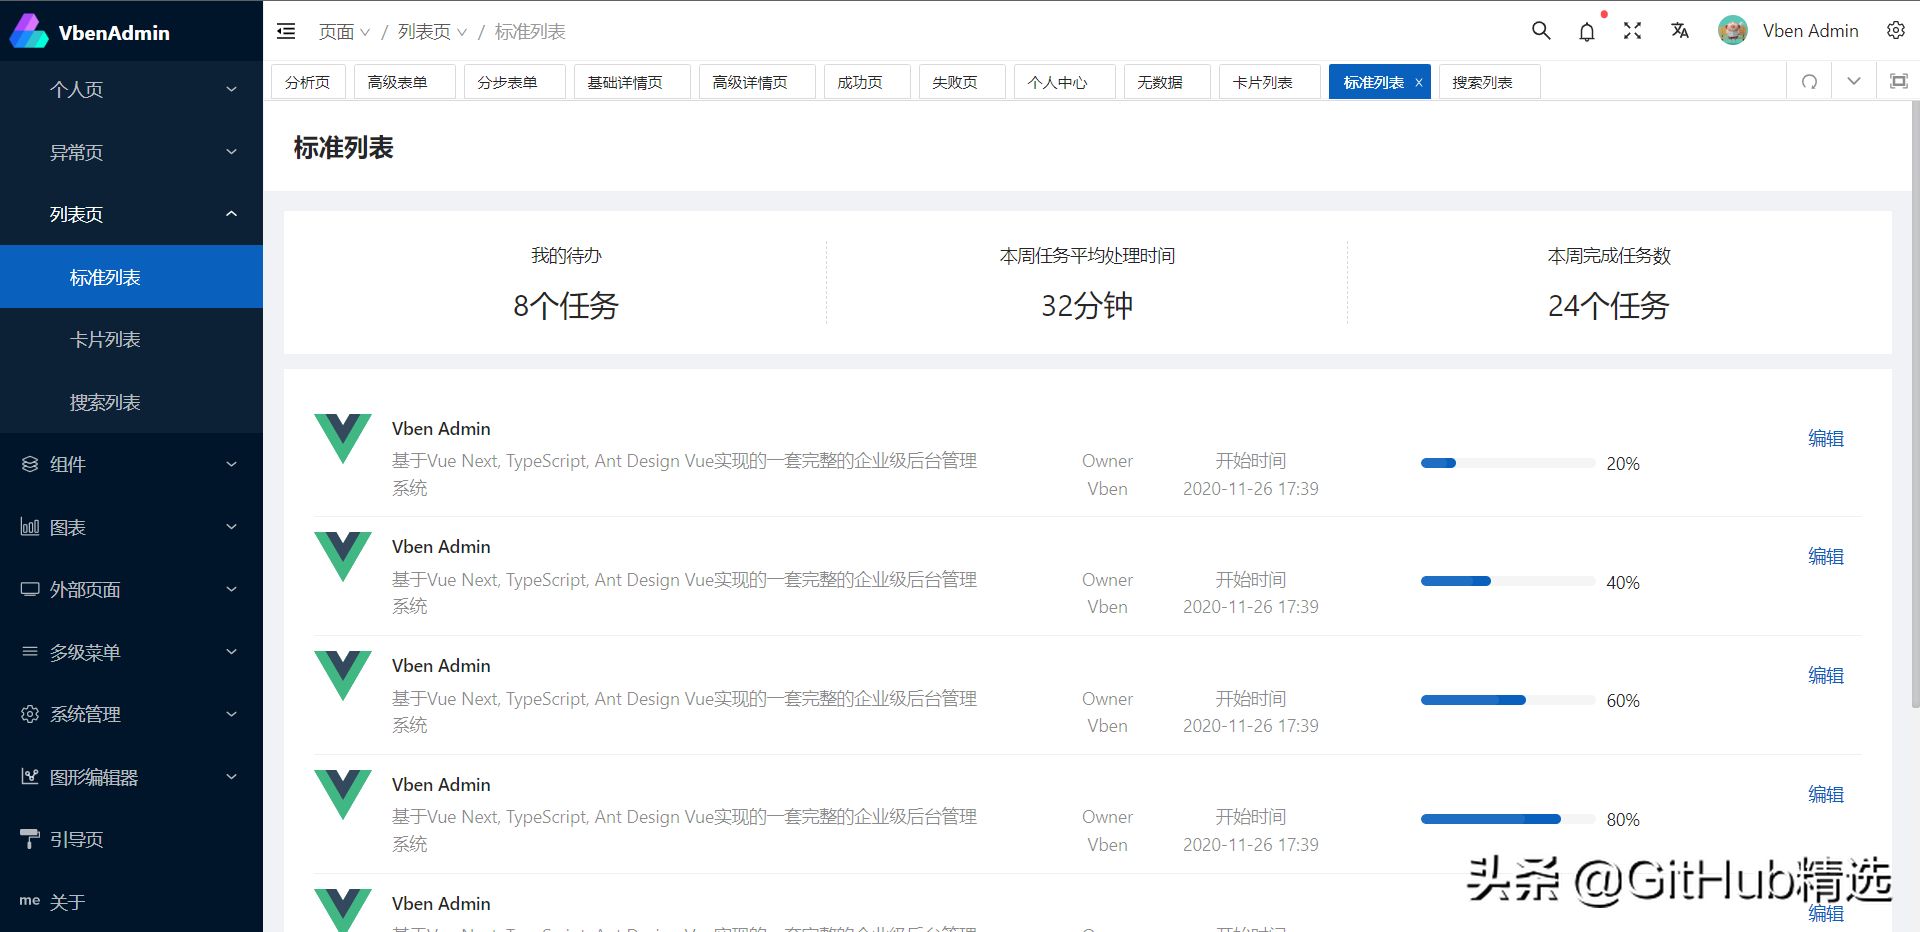Open the 页面 breadcrumb dropdown
Image resolution: width=1920 pixels, height=932 pixels.
(343, 31)
